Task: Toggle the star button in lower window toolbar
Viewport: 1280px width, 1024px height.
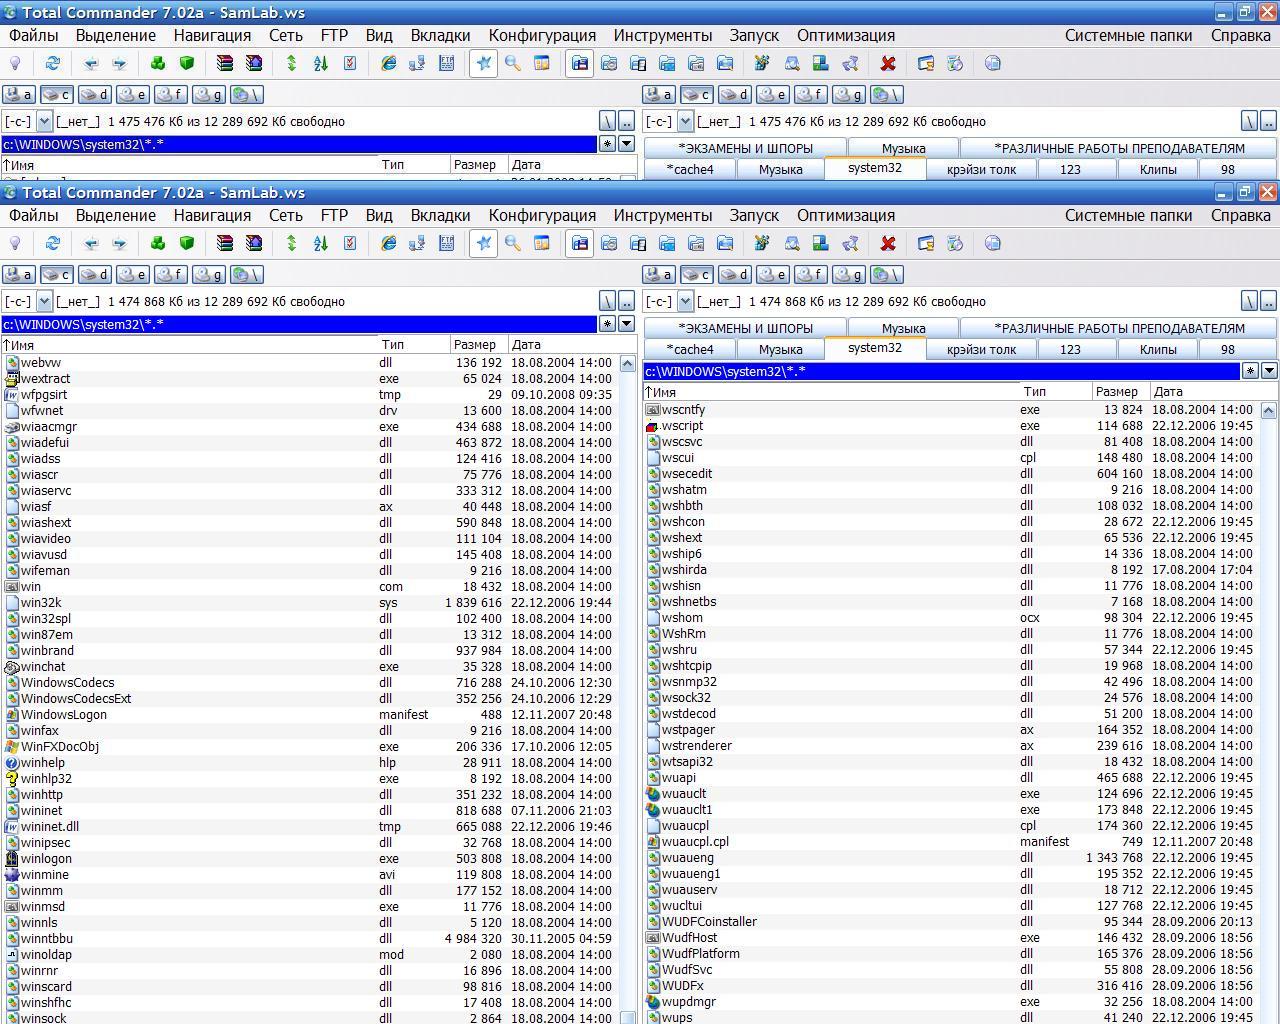Action: tap(484, 243)
